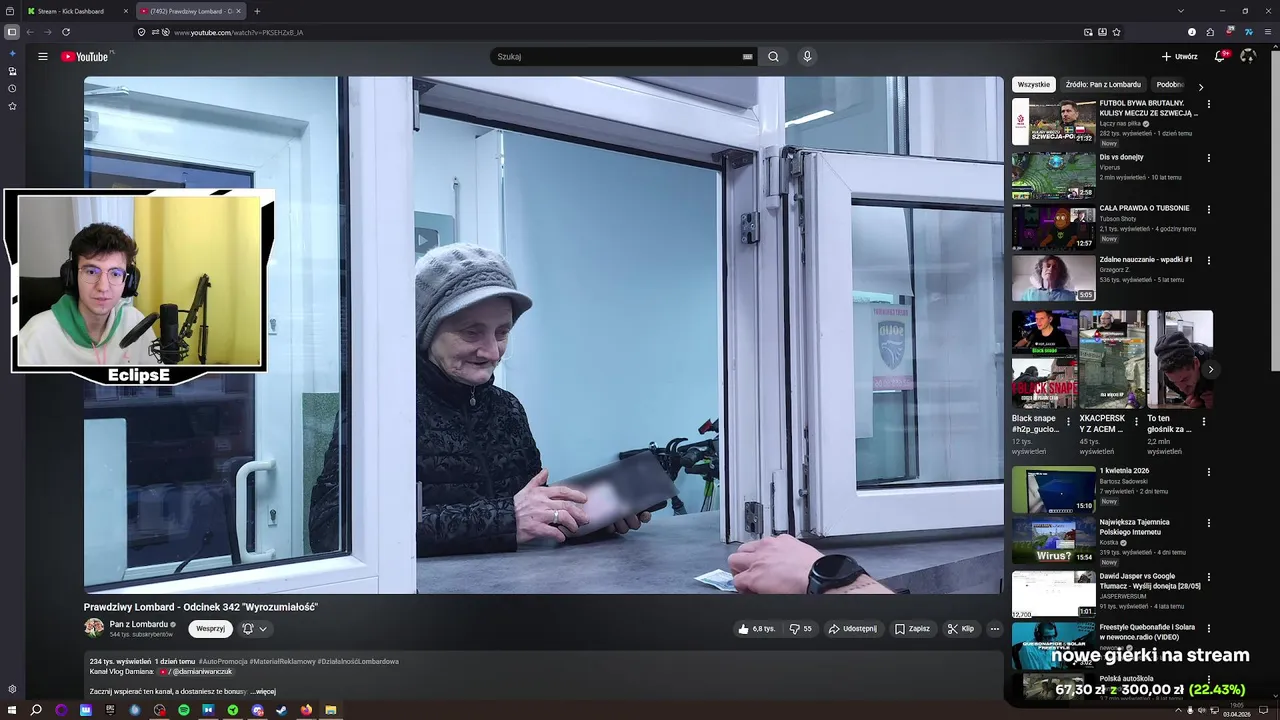Image resolution: width=1280 pixels, height=720 pixels.
Task: Open video options for FUTBOL BYWA BRUTALNY
Action: (1208, 104)
